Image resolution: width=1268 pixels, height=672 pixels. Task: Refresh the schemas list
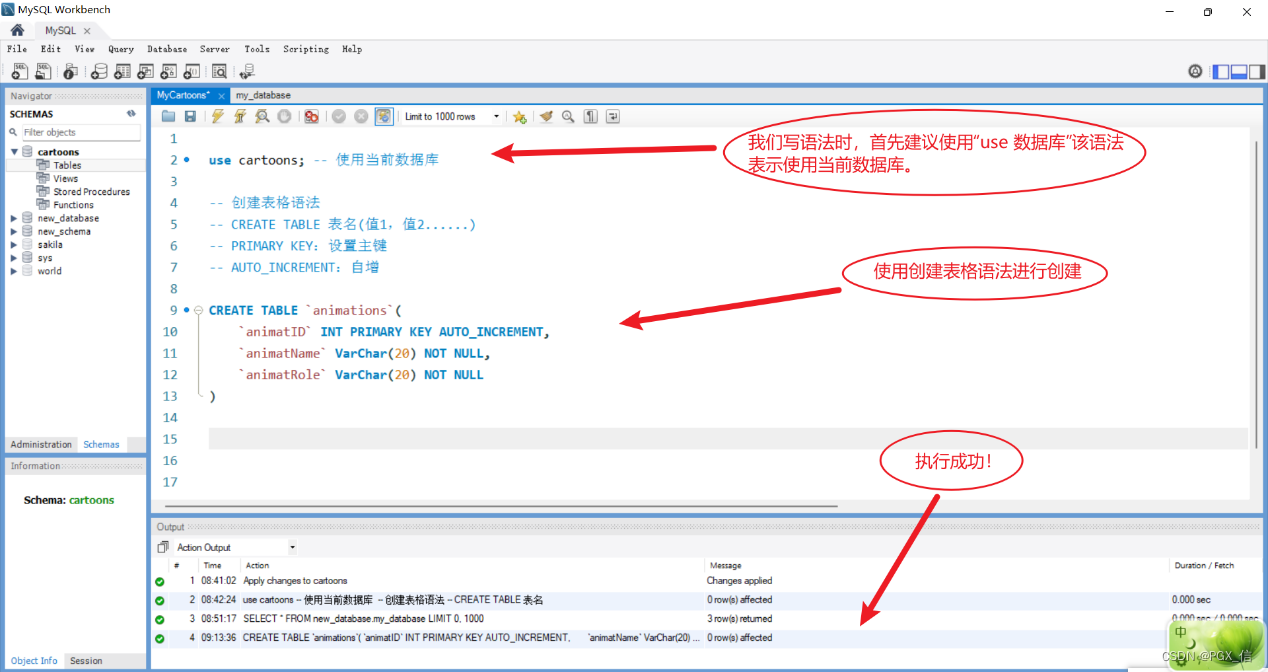131,114
